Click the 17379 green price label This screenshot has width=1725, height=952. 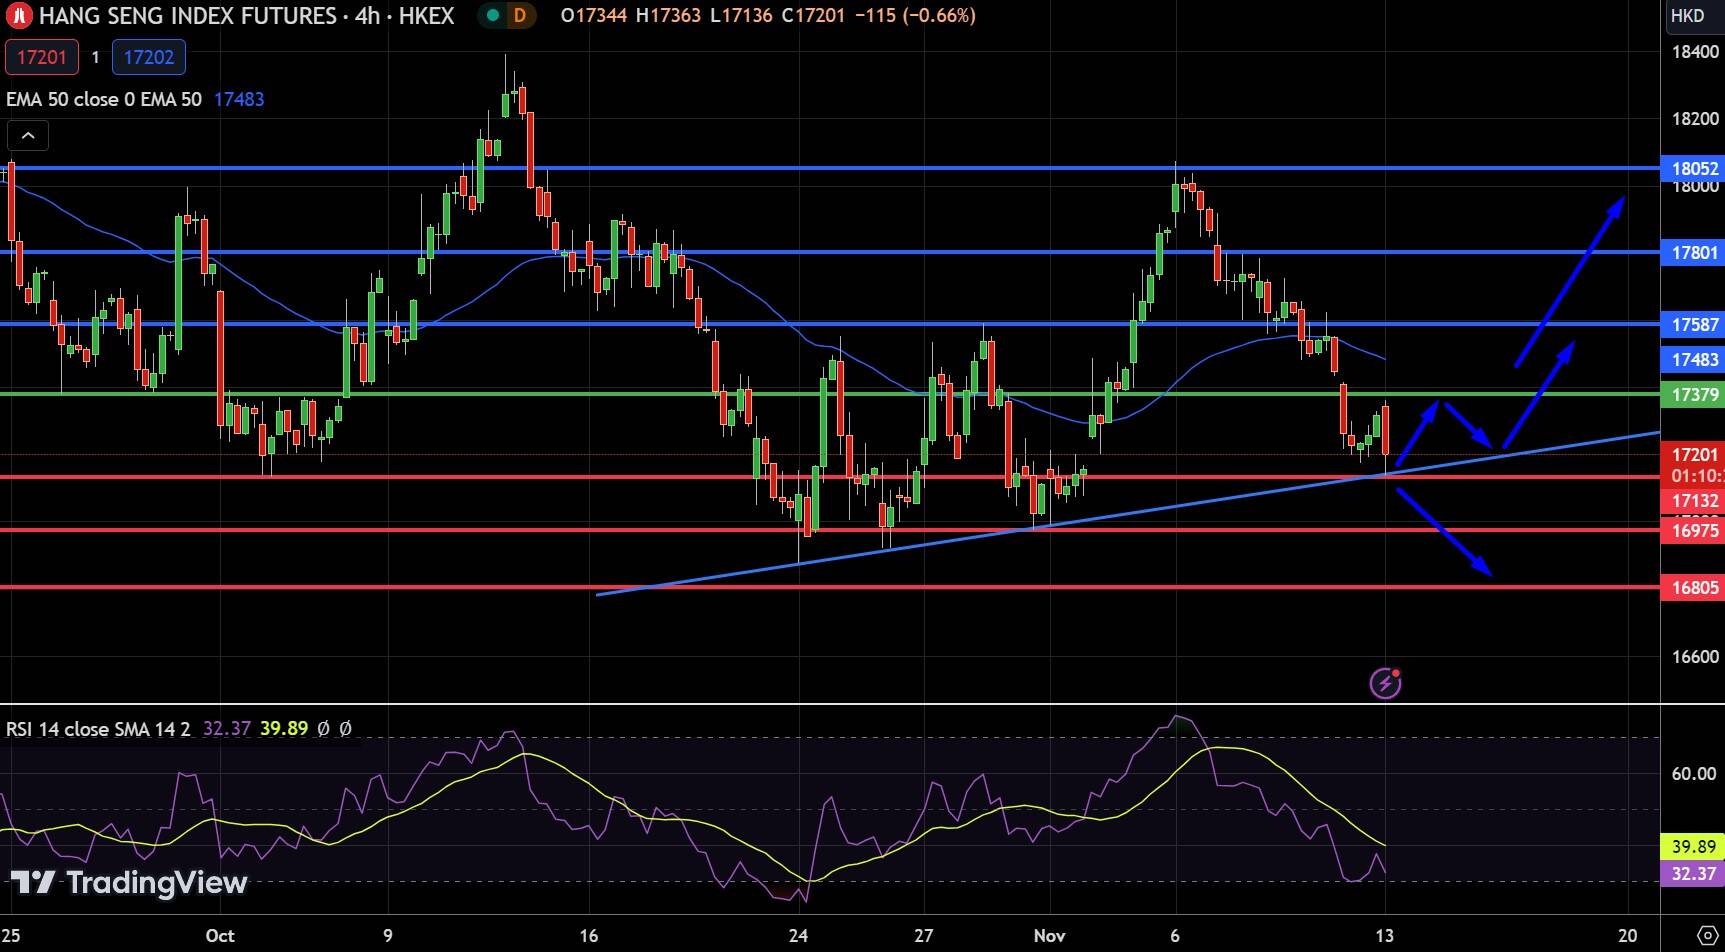click(x=1693, y=395)
